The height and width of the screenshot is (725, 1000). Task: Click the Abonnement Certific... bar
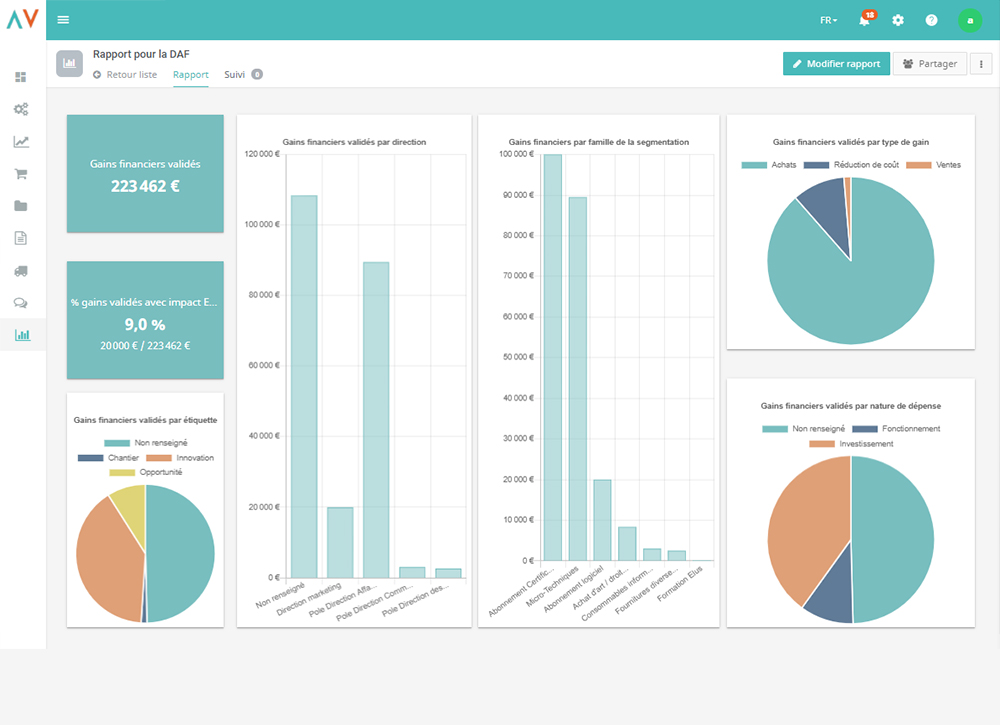552,357
